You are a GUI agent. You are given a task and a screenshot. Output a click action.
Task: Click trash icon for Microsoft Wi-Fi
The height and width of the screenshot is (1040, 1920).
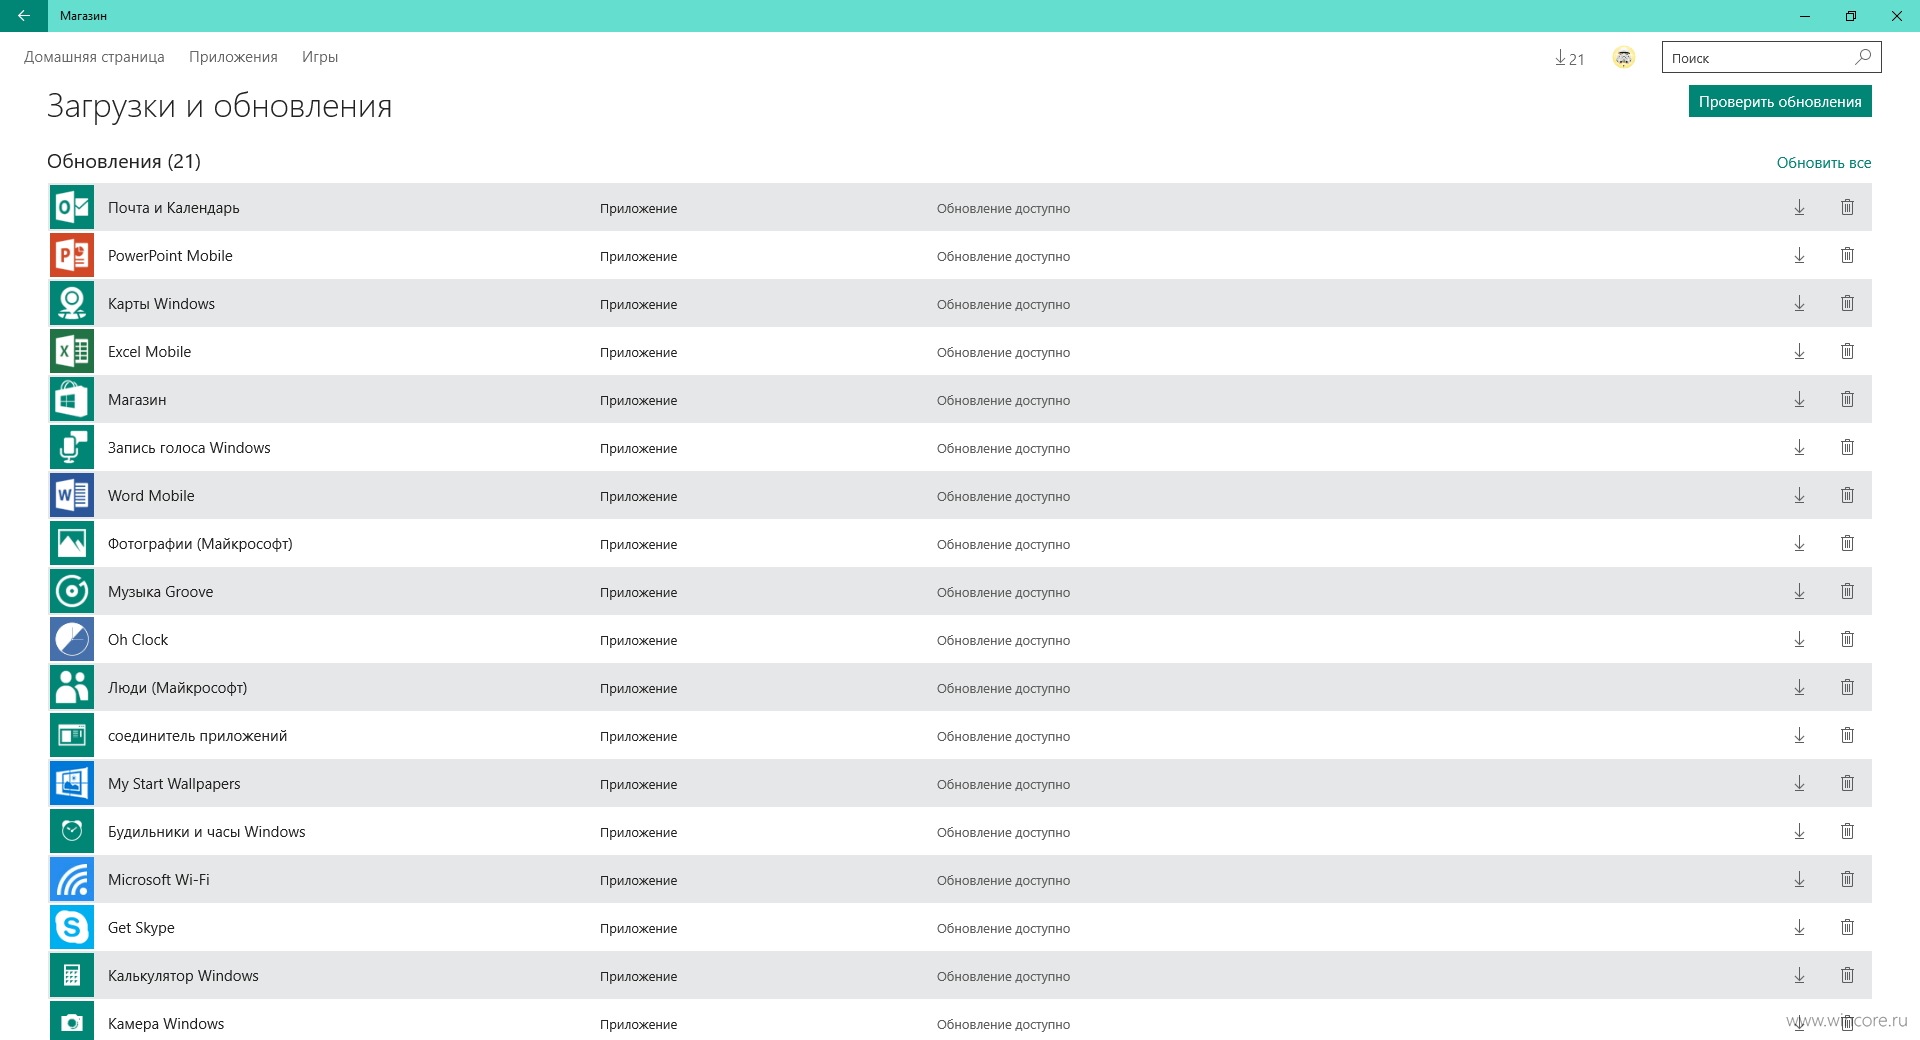tap(1847, 879)
